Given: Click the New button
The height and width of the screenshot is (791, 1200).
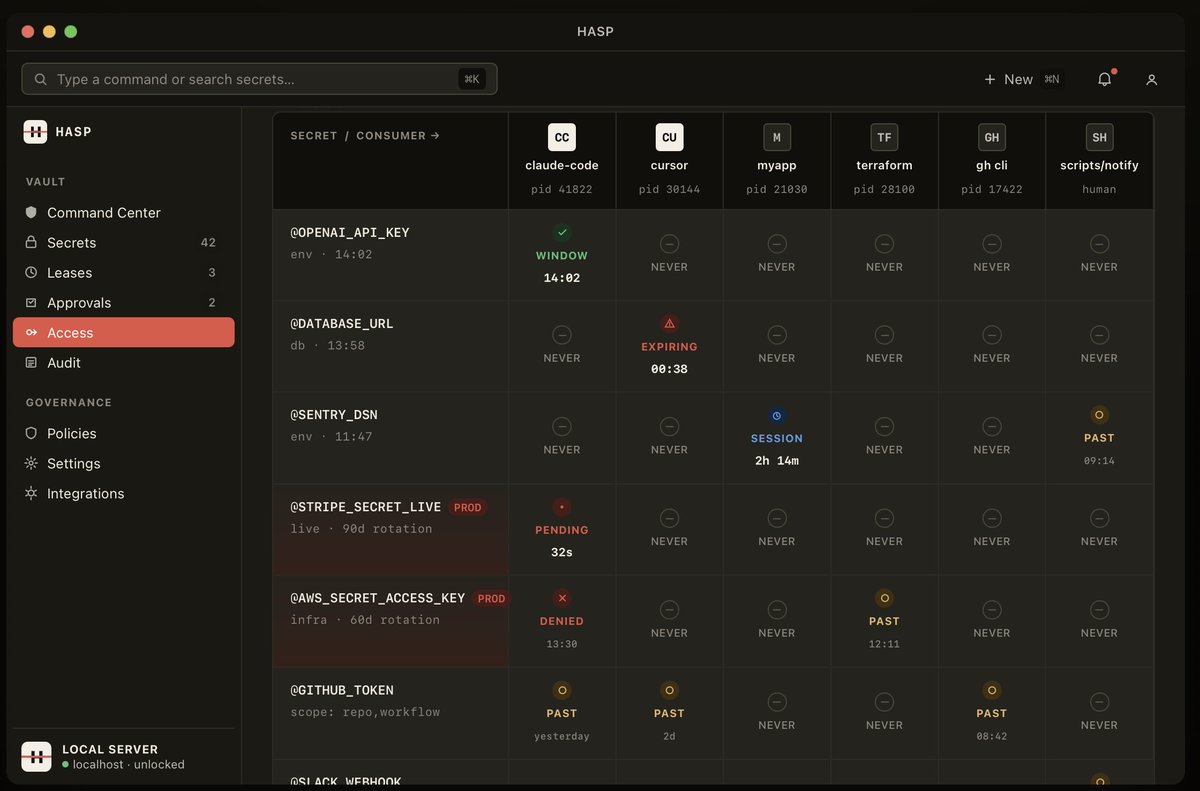Looking at the screenshot, I should (x=1022, y=79).
